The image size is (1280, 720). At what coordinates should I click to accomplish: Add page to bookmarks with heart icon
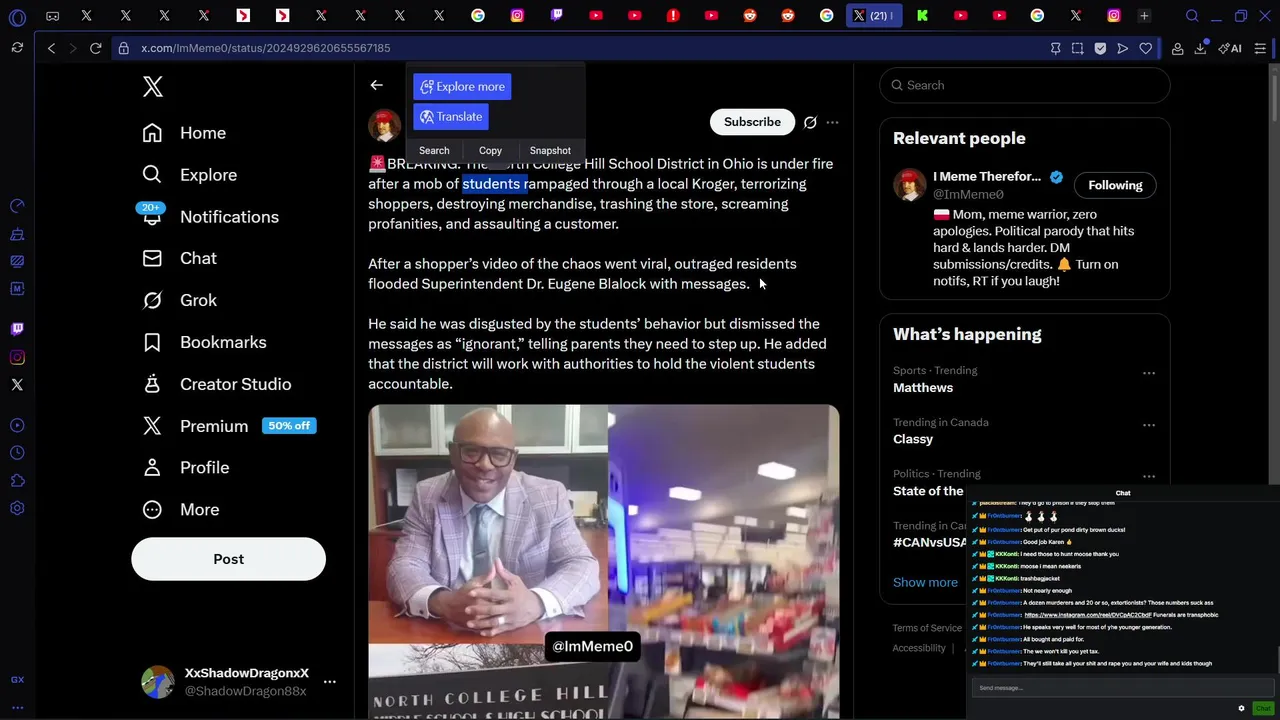(x=1145, y=48)
